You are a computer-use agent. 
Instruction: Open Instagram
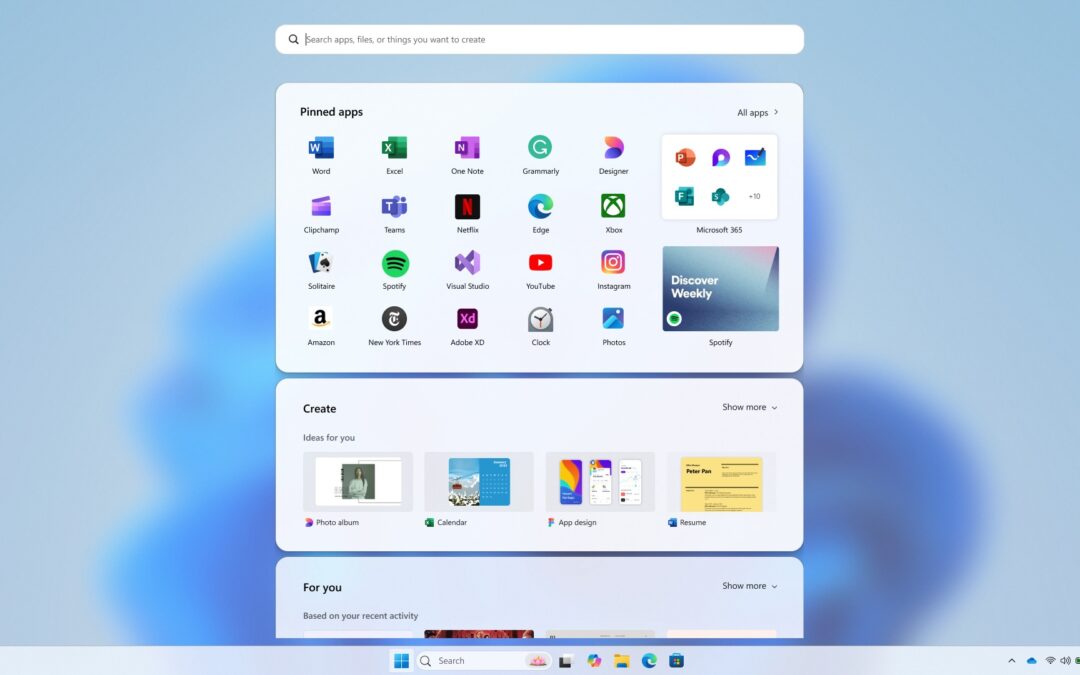[x=613, y=262]
